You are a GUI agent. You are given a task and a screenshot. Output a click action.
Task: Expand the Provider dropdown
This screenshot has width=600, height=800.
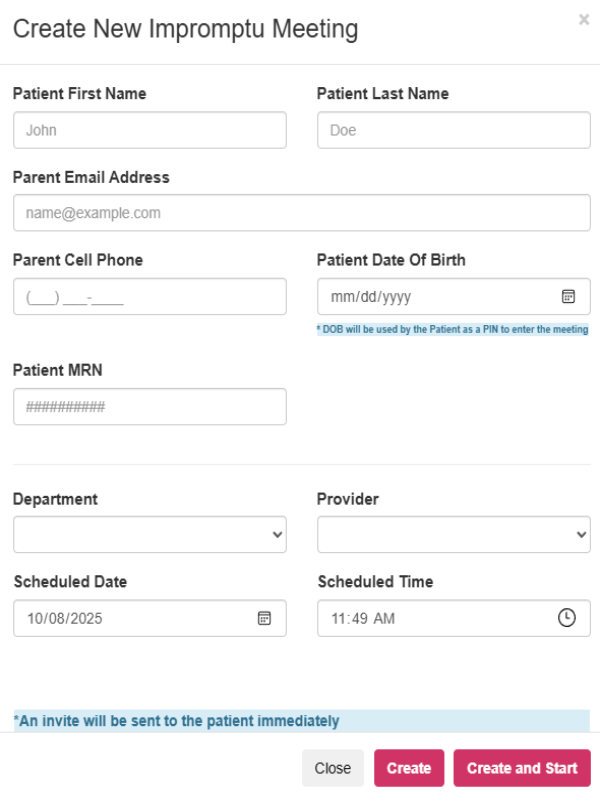[x=454, y=535]
